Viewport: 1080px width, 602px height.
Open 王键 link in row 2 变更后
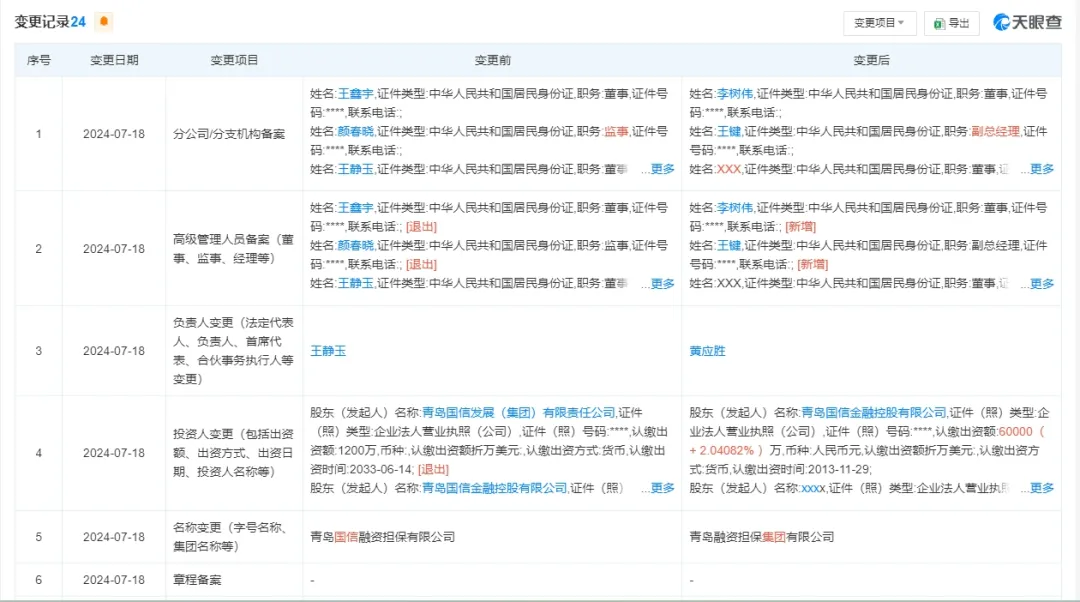click(729, 245)
